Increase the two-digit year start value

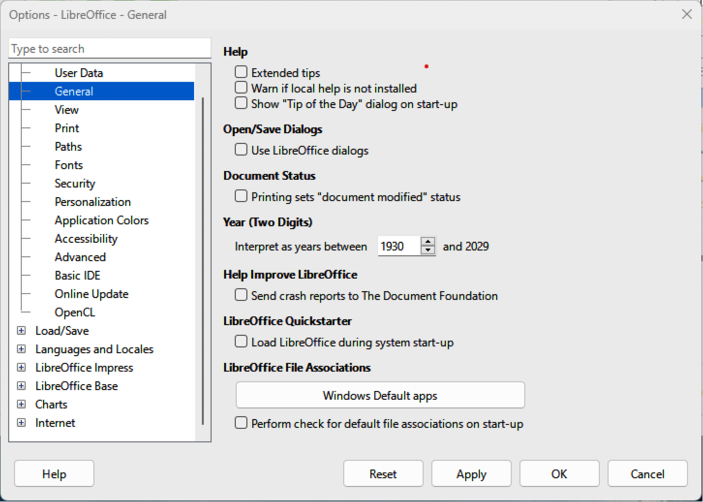428,241
